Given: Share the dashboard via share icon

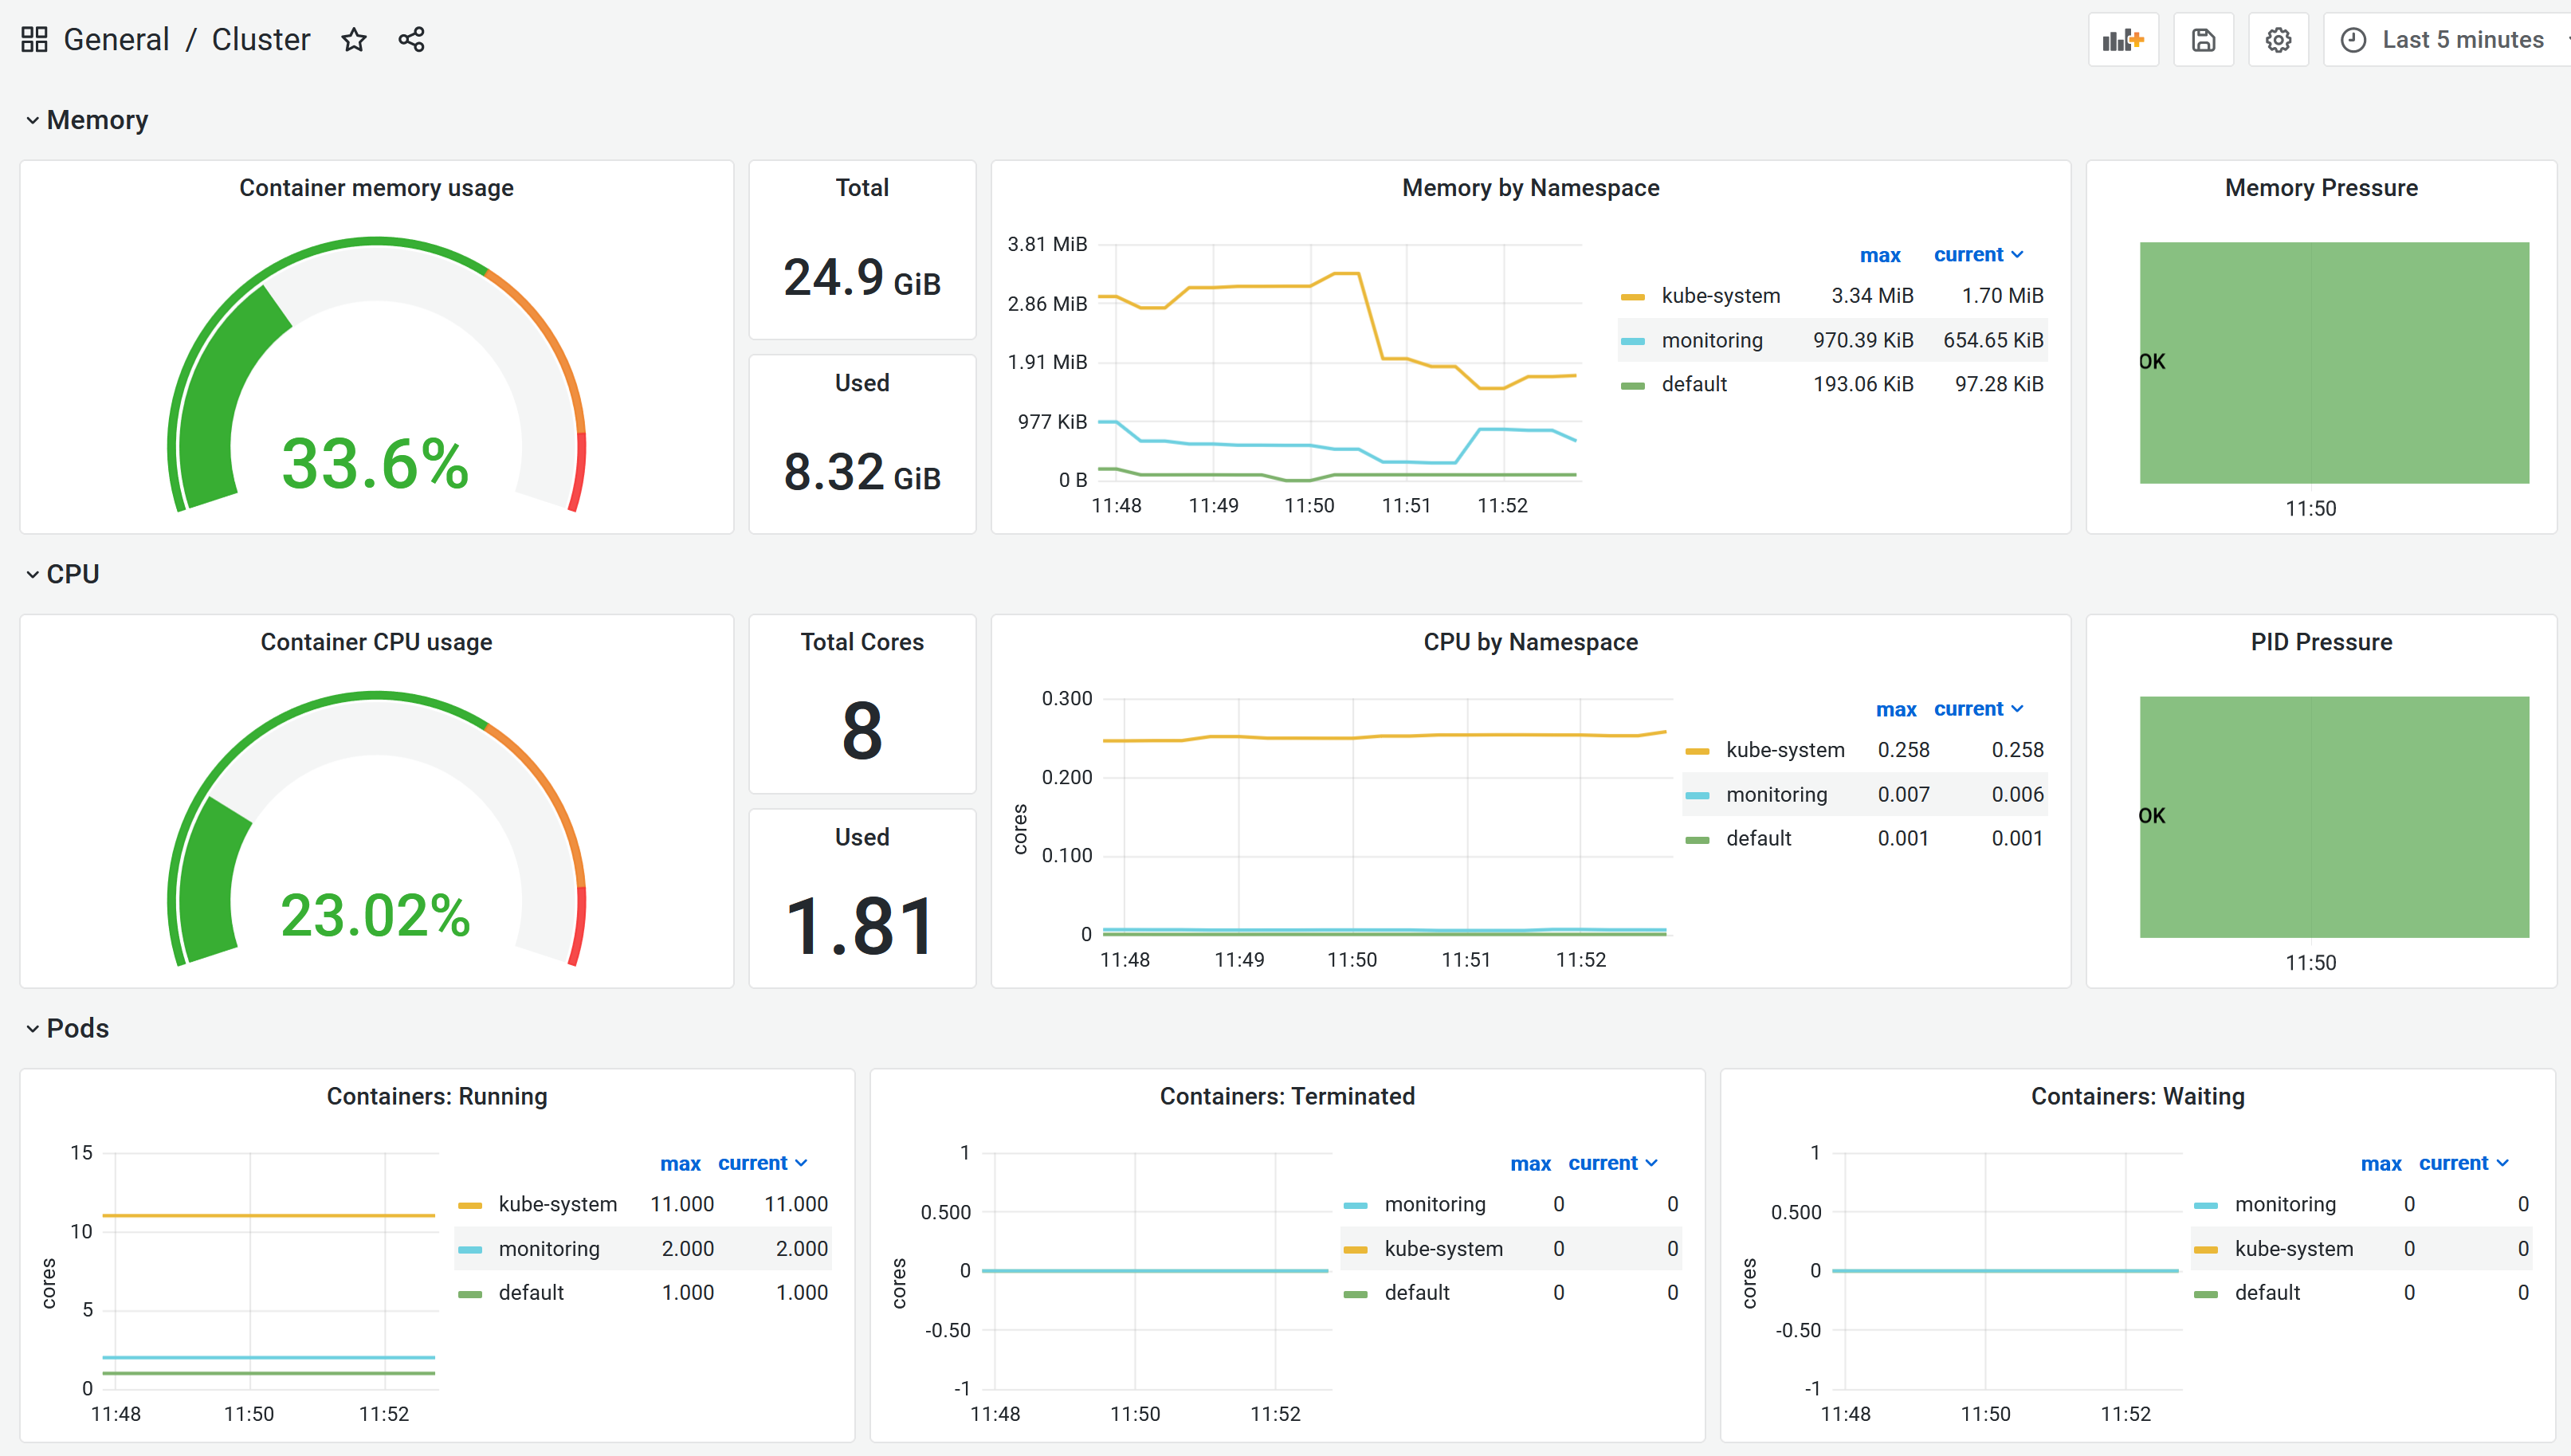Looking at the screenshot, I should [412, 39].
